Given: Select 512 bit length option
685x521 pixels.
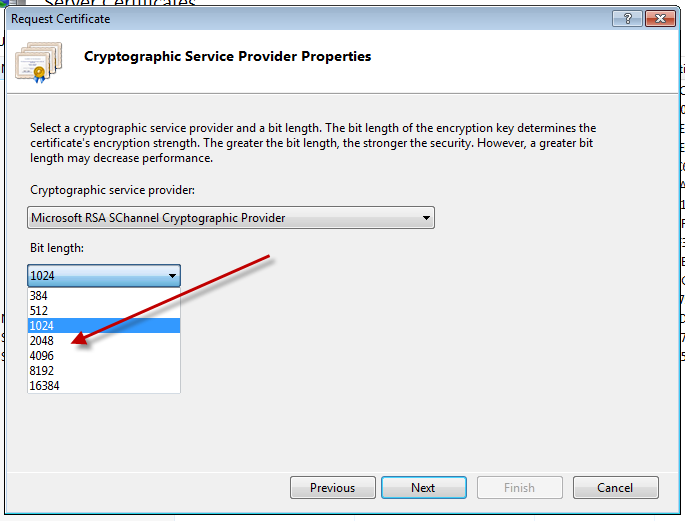Looking at the screenshot, I should tap(40, 311).
